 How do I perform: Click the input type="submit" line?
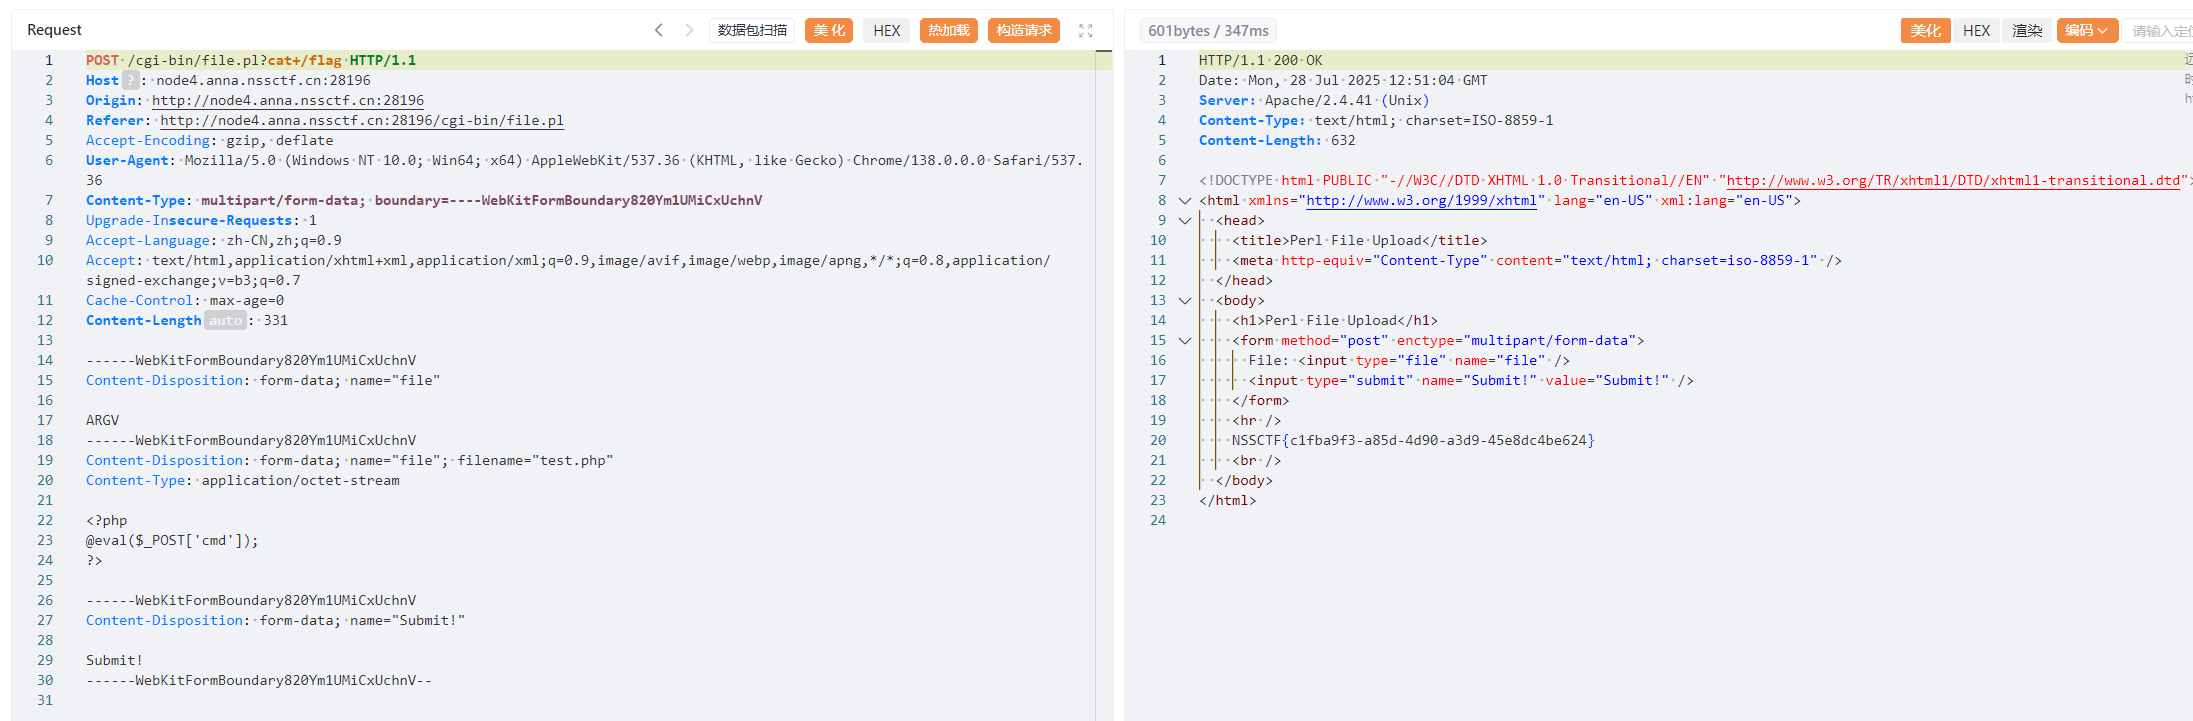pyautogui.click(x=1471, y=380)
